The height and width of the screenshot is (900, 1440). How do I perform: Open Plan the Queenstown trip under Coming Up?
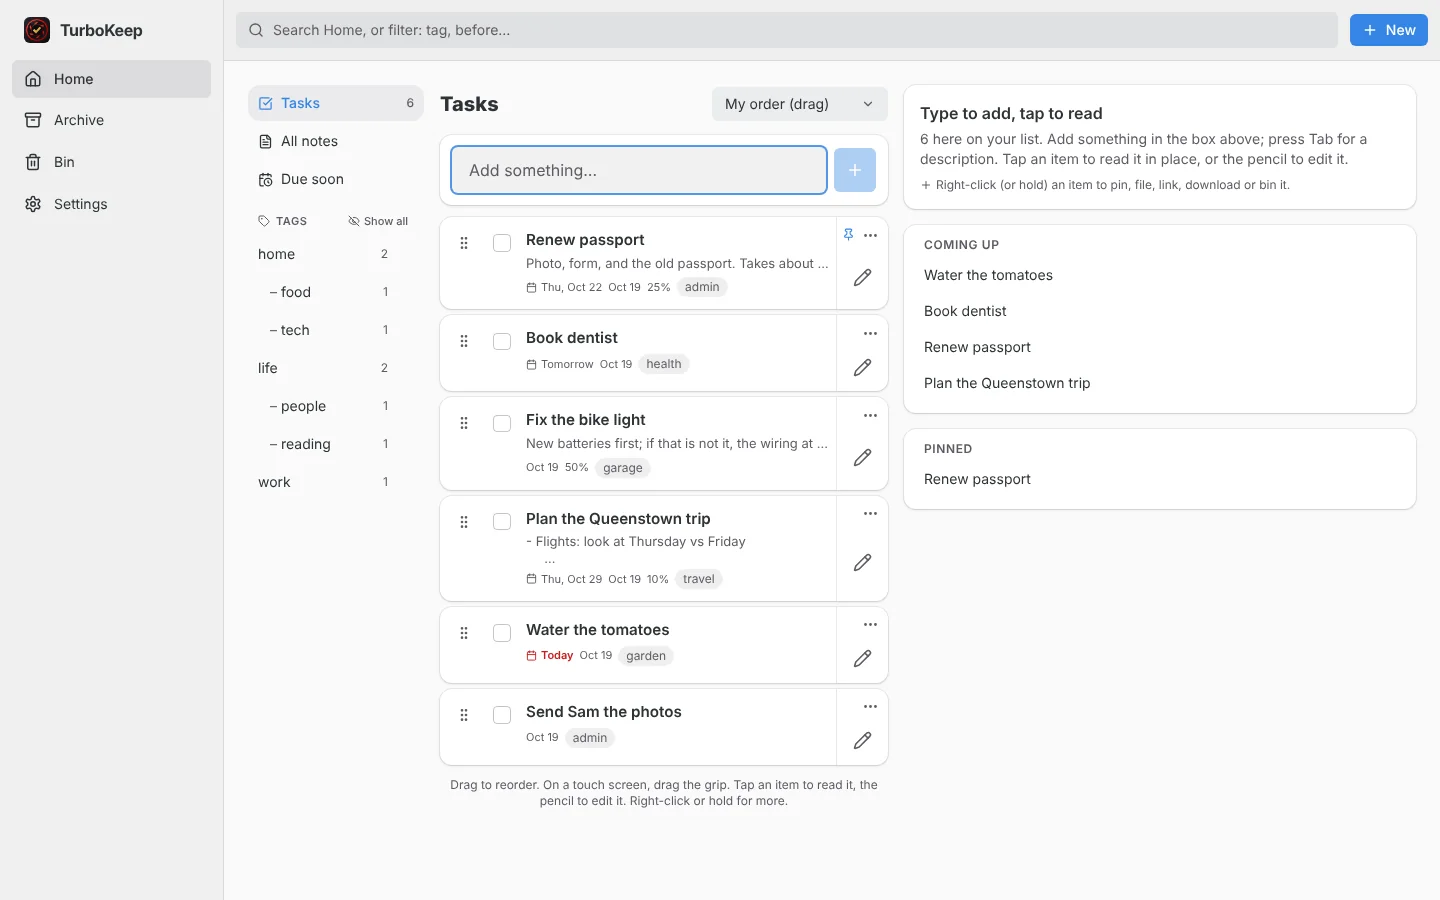click(1007, 383)
